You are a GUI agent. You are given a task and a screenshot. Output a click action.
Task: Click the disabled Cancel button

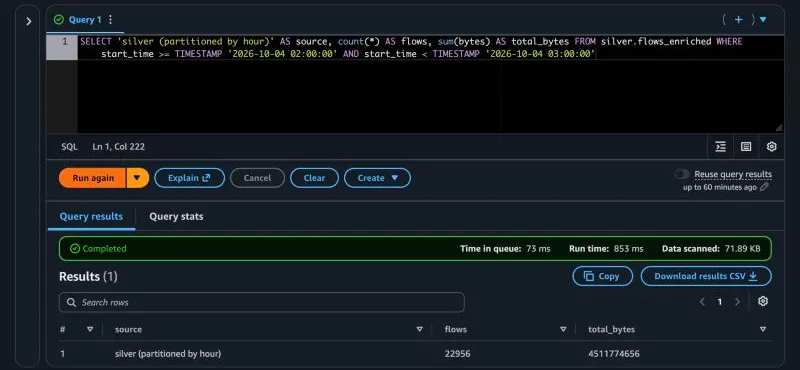[x=257, y=178]
